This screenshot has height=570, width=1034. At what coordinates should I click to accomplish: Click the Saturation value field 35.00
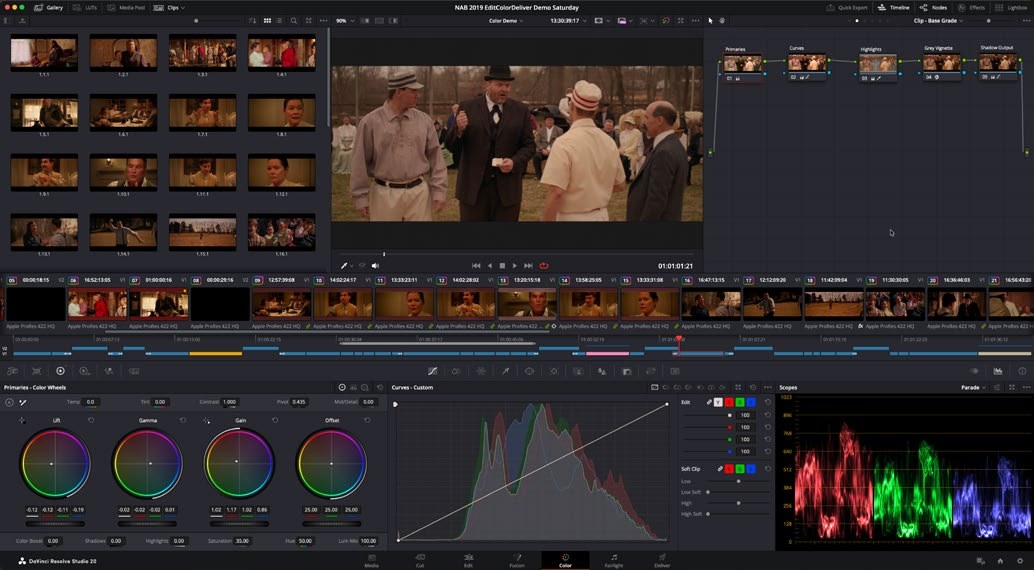[x=243, y=541]
